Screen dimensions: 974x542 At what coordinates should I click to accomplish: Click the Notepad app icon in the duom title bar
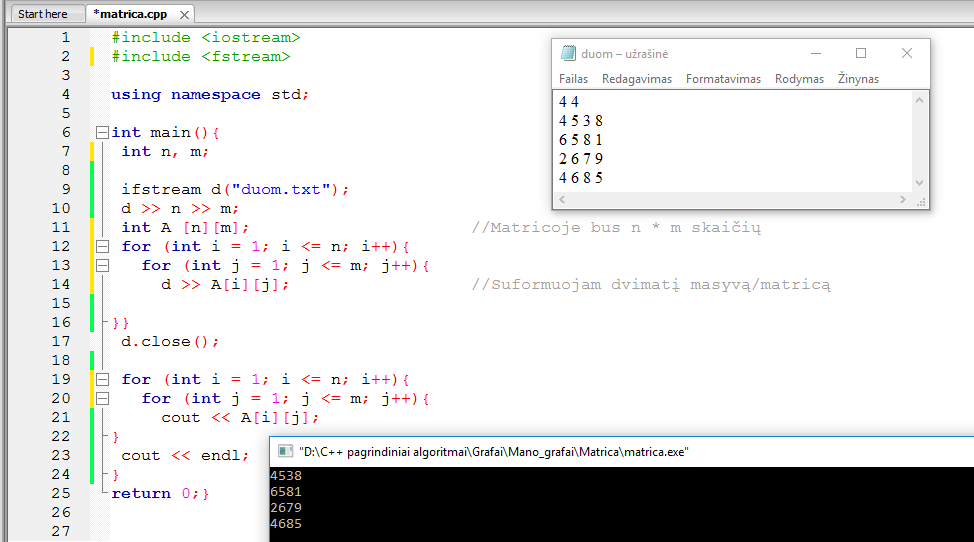[x=568, y=53]
